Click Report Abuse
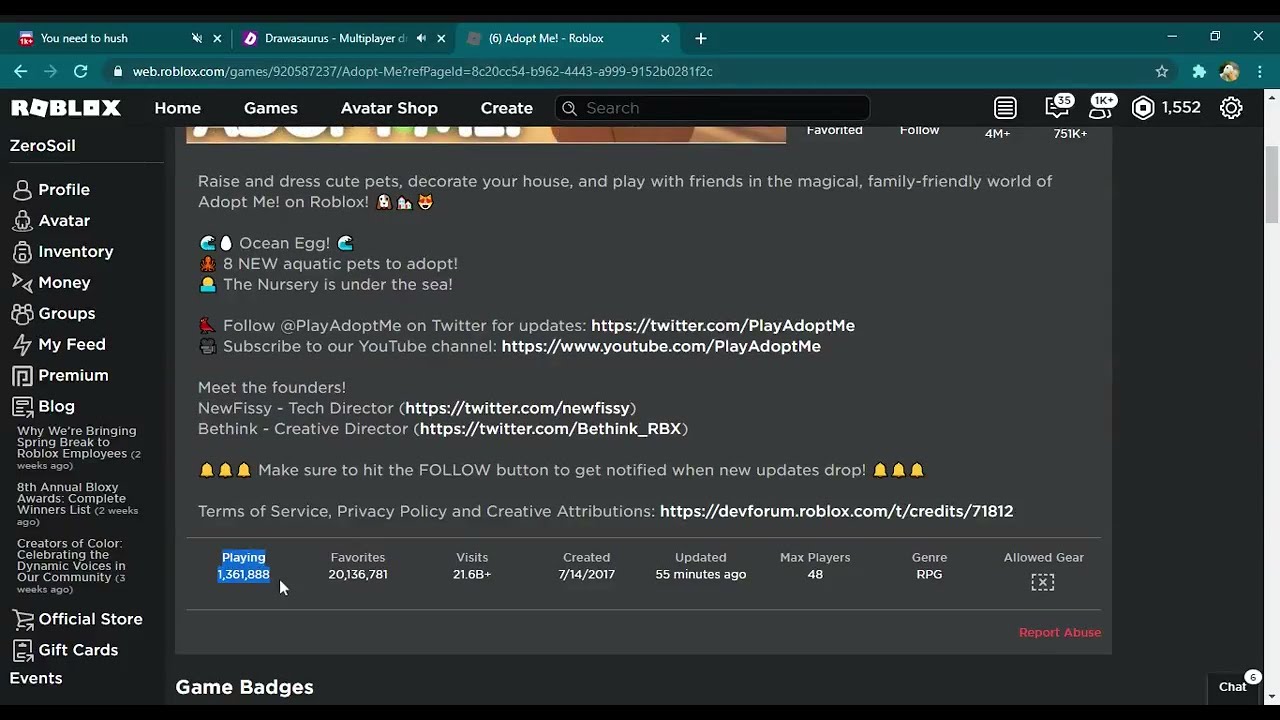 click(1060, 632)
